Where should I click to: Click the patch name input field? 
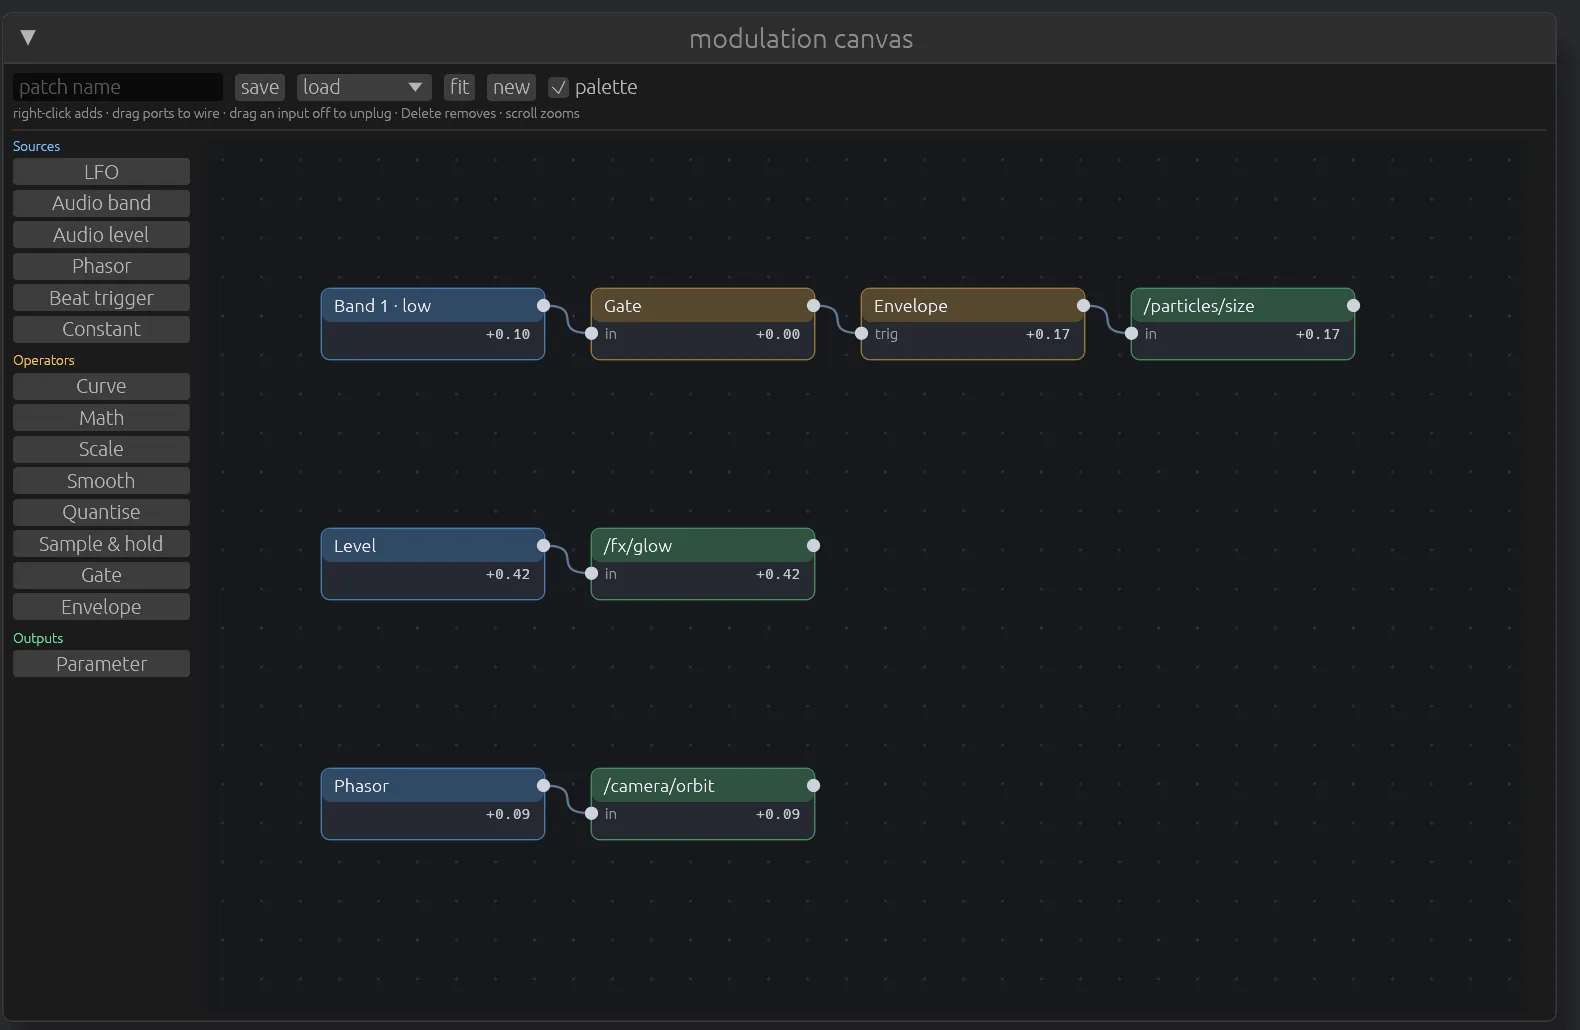click(118, 87)
